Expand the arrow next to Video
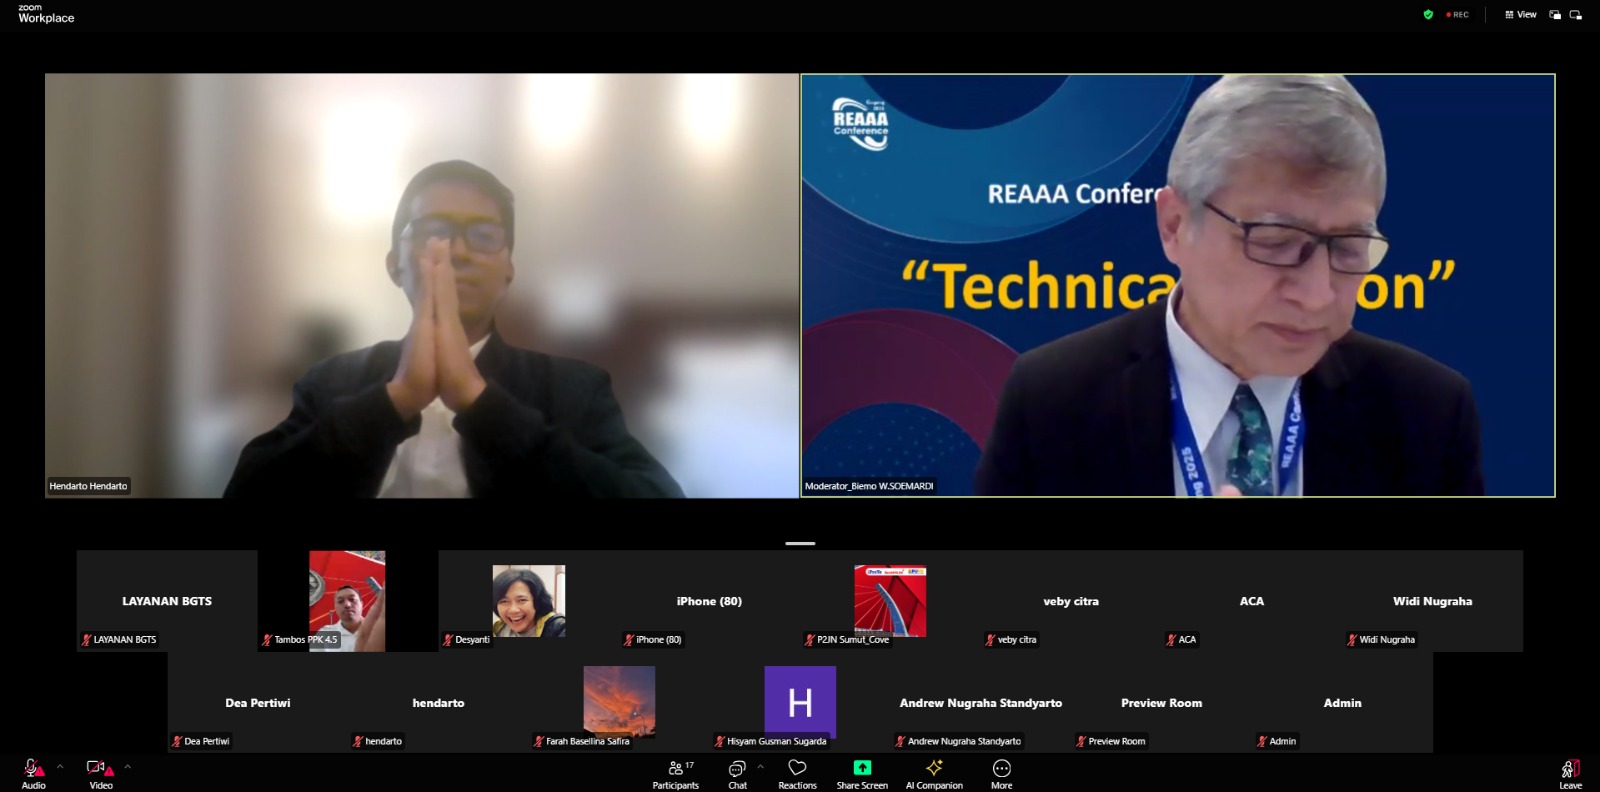The width and height of the screenshot is (1600, 792). (127, 767)
